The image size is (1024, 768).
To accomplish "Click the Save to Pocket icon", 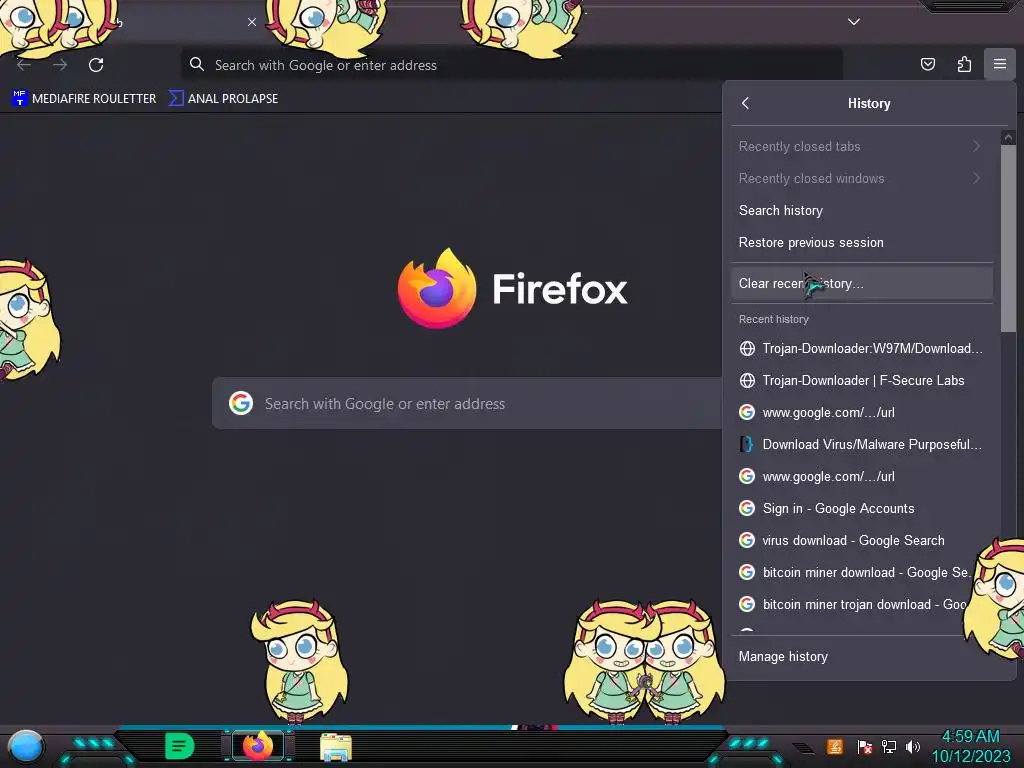I will point(927,64).
